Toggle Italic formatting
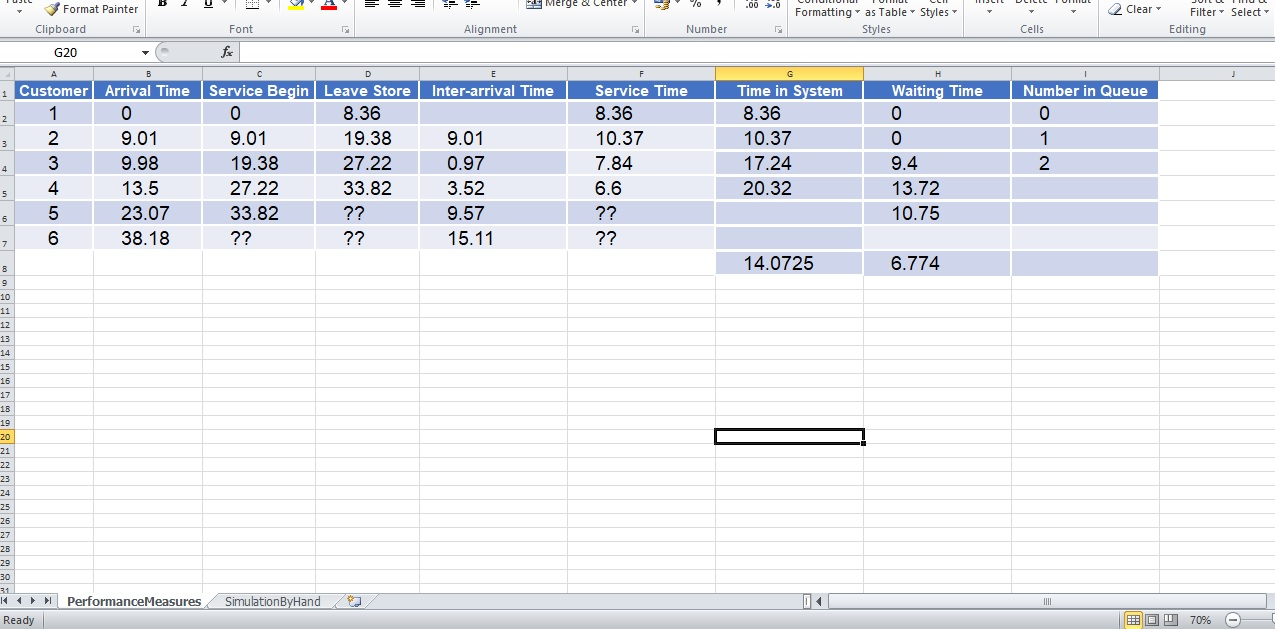Image resolution: width=1275 pixels, height=629 pixels. tap(186, 5)
